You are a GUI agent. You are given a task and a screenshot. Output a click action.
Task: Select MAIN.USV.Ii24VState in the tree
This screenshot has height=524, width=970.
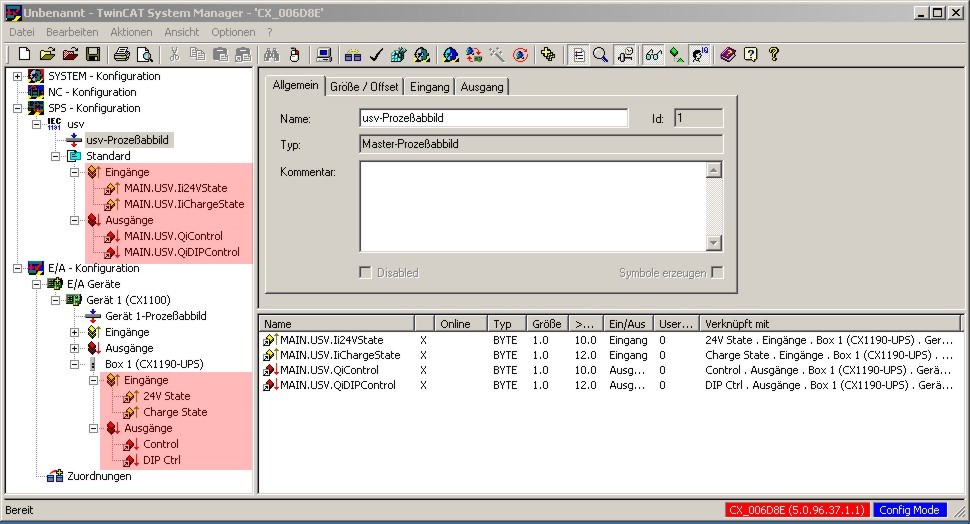(x=176, y=188)
